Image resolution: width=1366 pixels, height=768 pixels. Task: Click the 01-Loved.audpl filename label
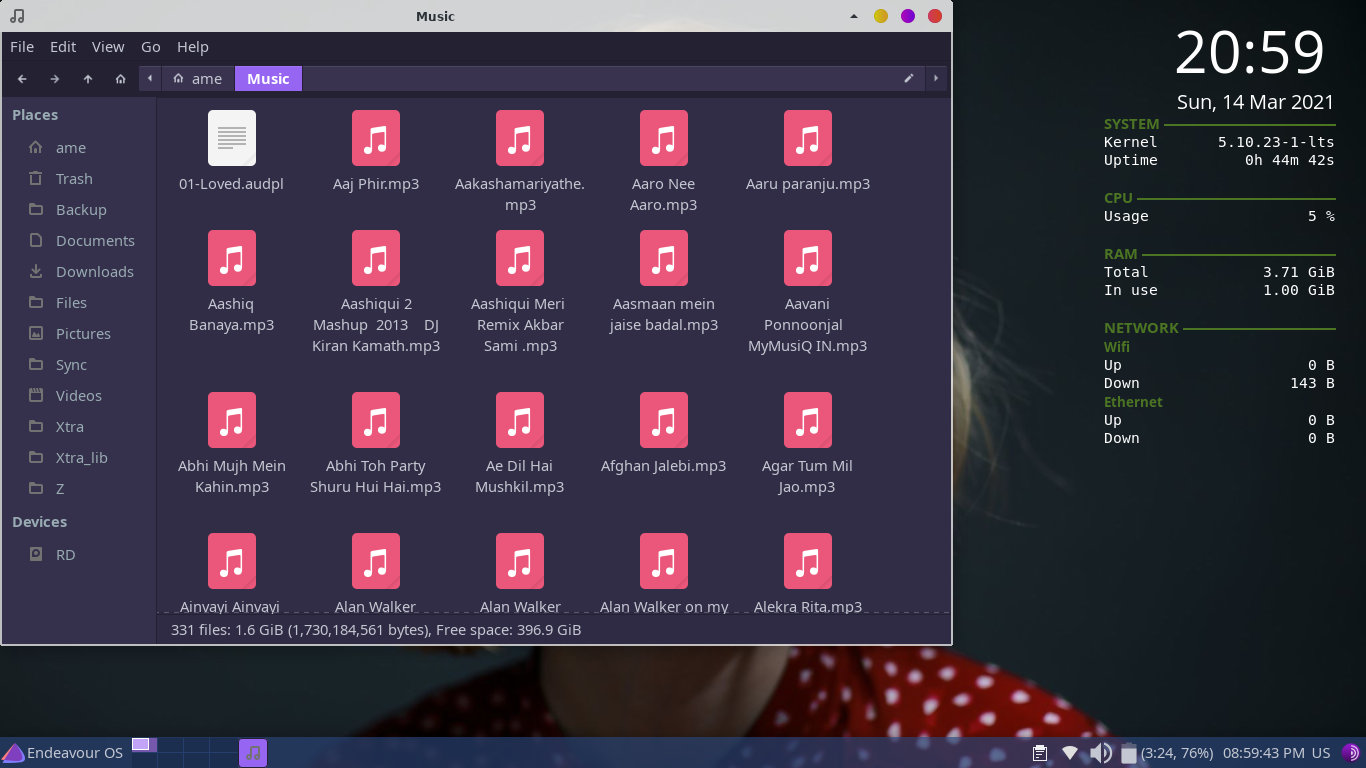coord(232,184)
